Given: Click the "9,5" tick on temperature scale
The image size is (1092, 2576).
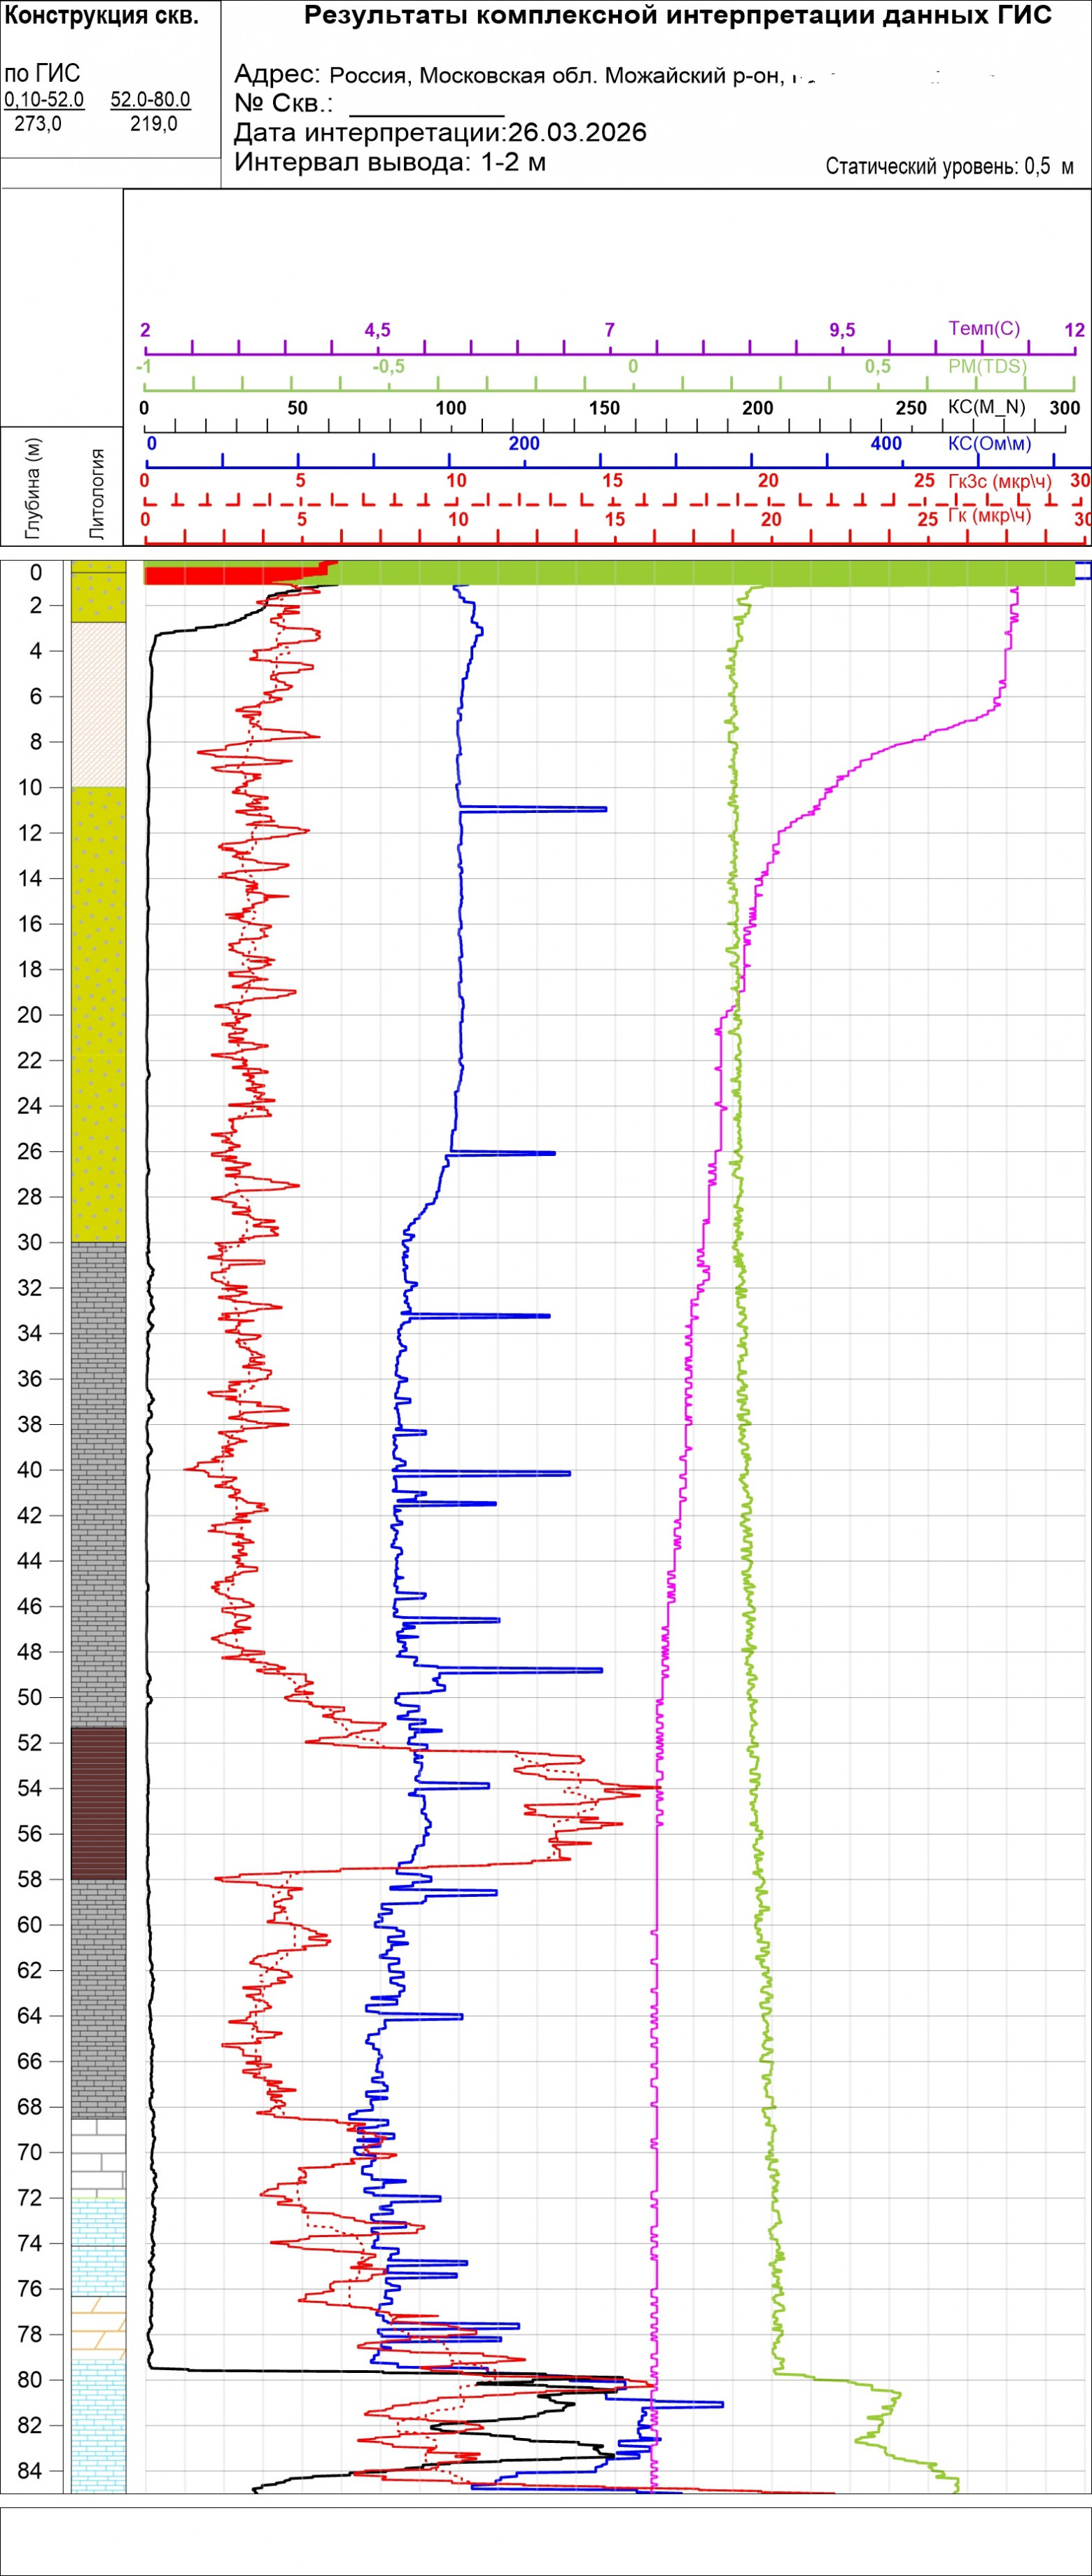Looking at the screenshot, I should tap(842, 331).
